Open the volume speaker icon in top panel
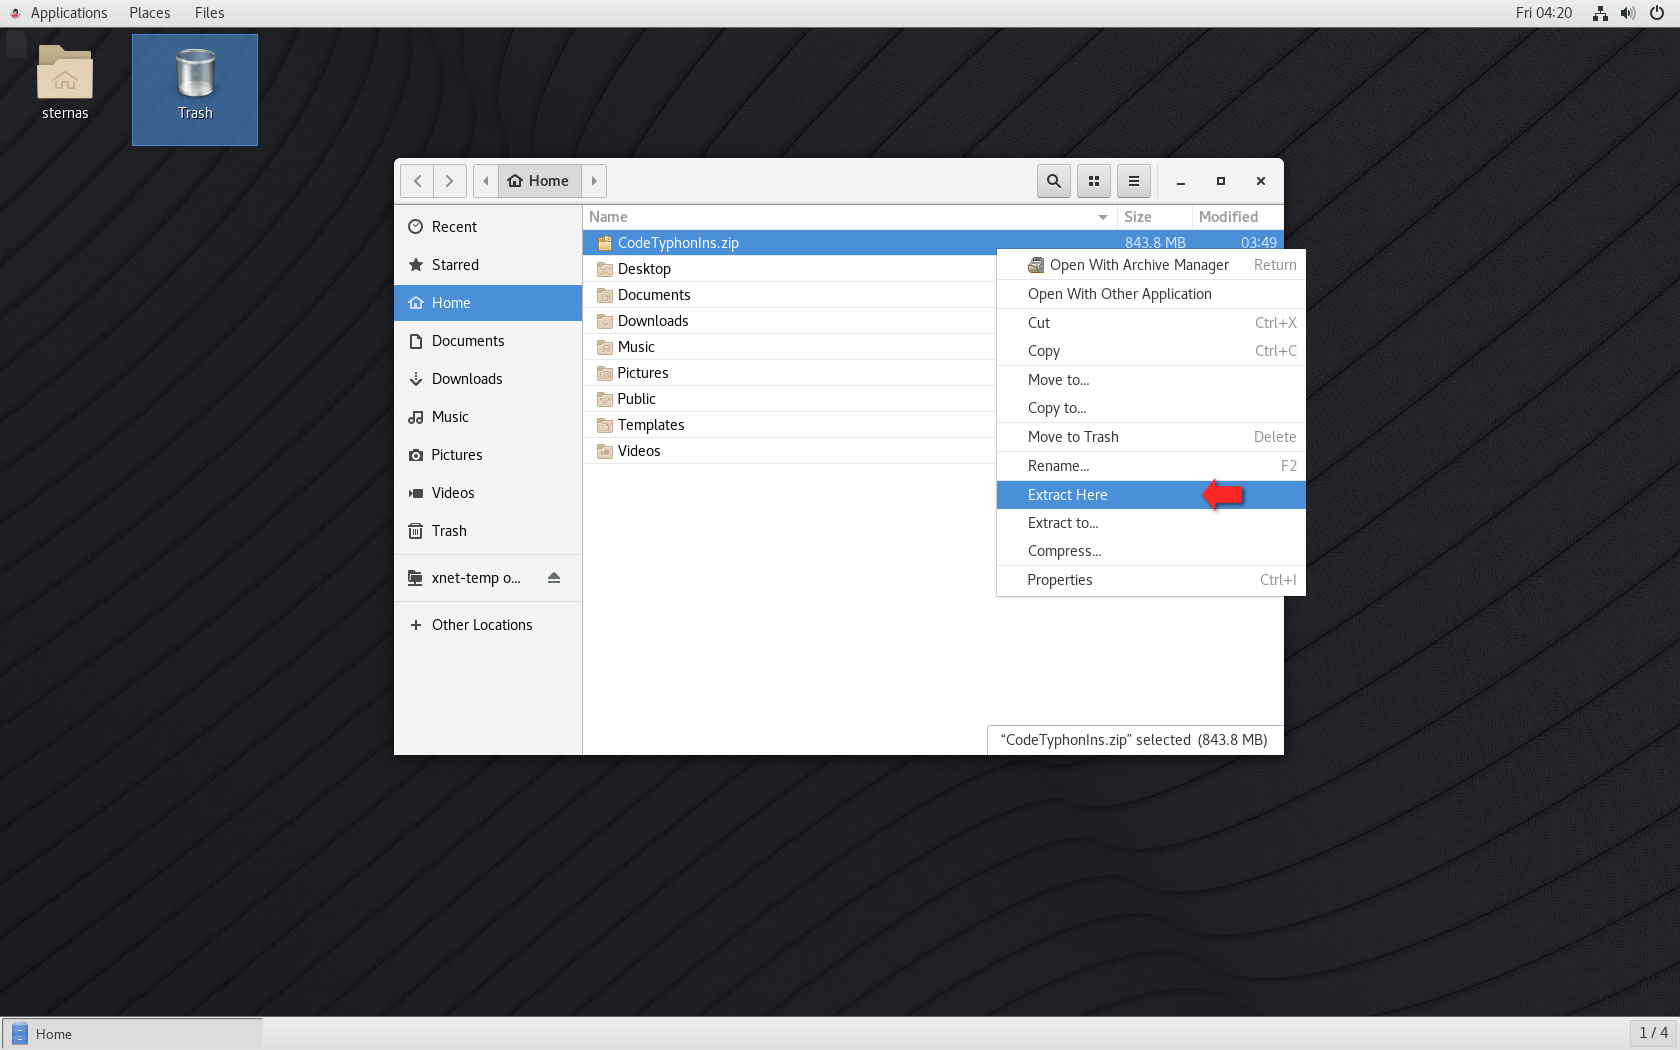 click(x=1628, y=13)
